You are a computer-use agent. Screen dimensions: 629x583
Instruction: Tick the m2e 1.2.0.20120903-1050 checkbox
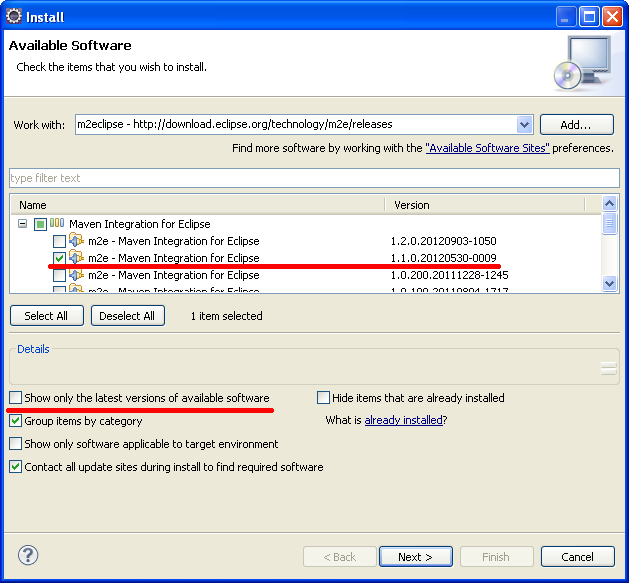click(59, 241)
